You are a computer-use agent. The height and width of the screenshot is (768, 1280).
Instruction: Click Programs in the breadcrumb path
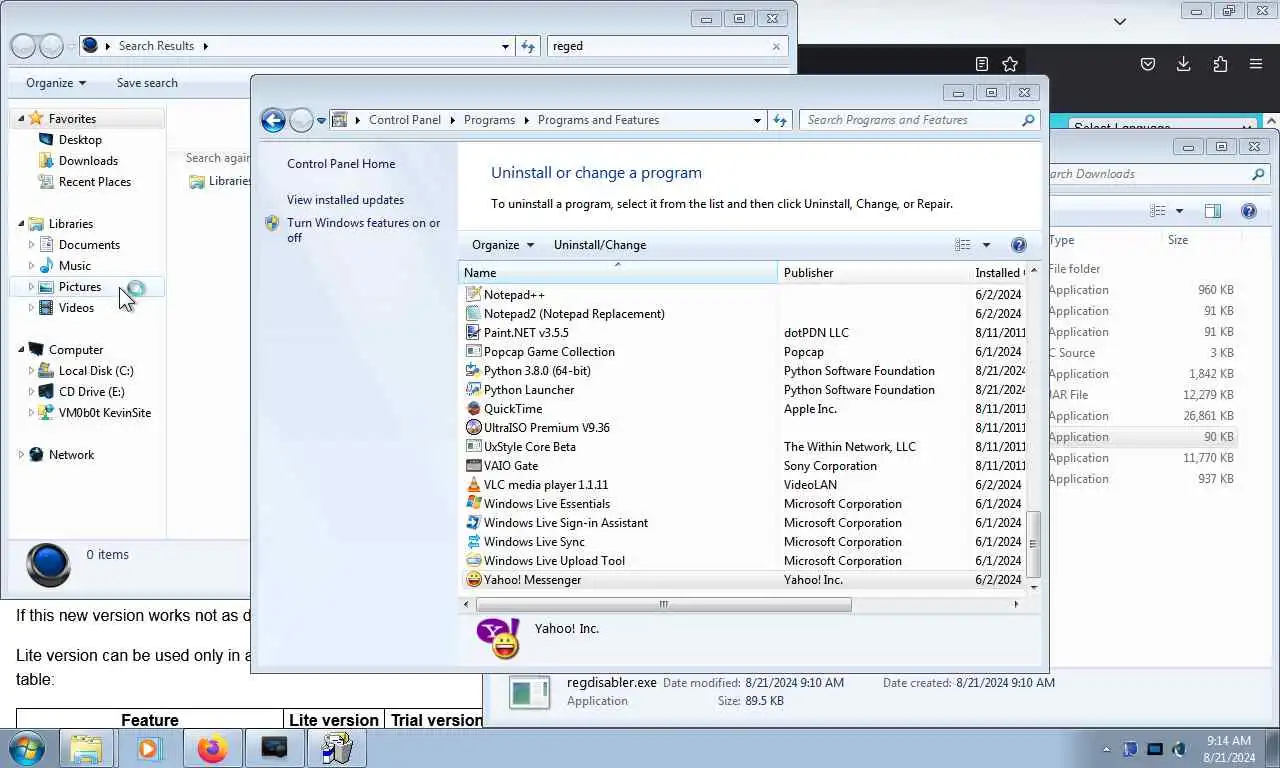click(489, 120)
